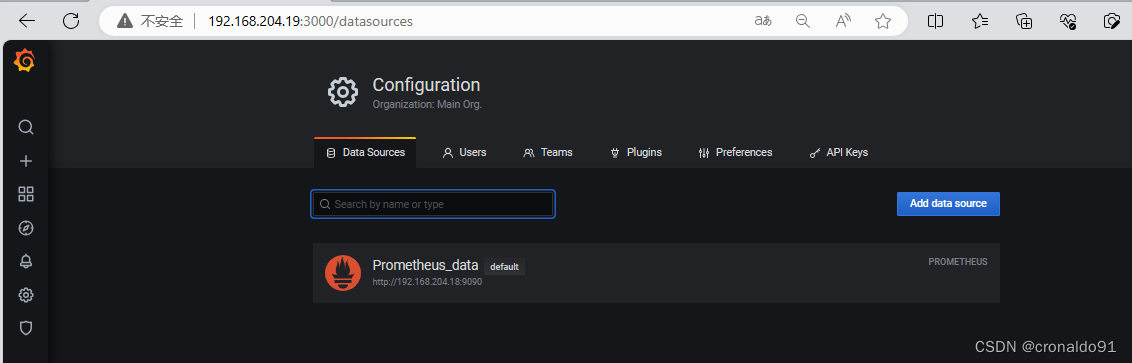Click the Organization: Main Org. subtitle

tap(427, 104)
